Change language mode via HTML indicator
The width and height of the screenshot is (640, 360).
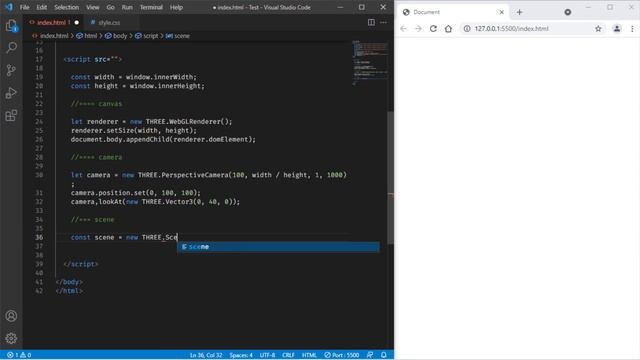coord(309,355)
